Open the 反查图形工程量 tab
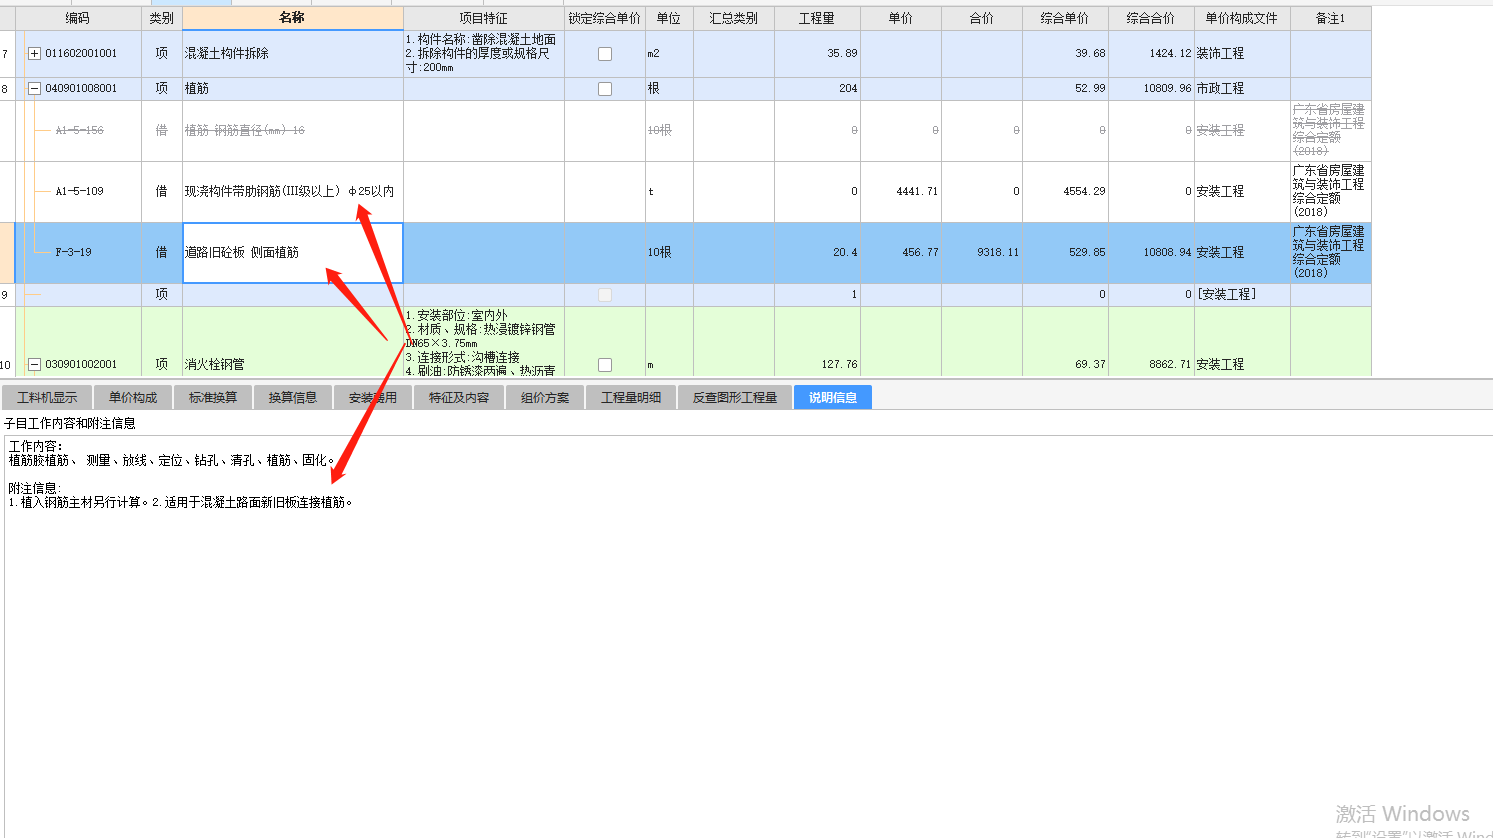This screenshot has height=838, width=1493. click(735, 397)
